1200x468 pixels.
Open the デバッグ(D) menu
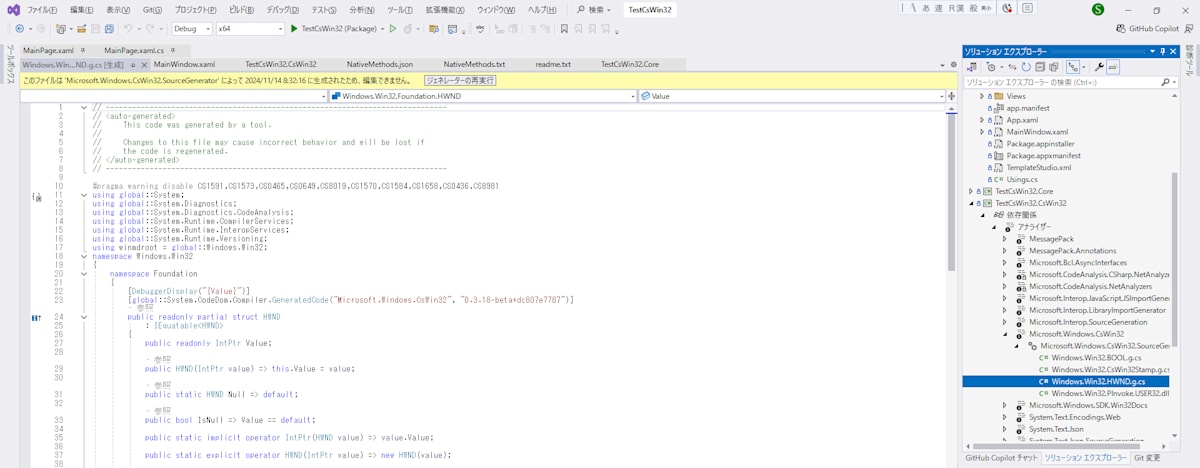282,9
